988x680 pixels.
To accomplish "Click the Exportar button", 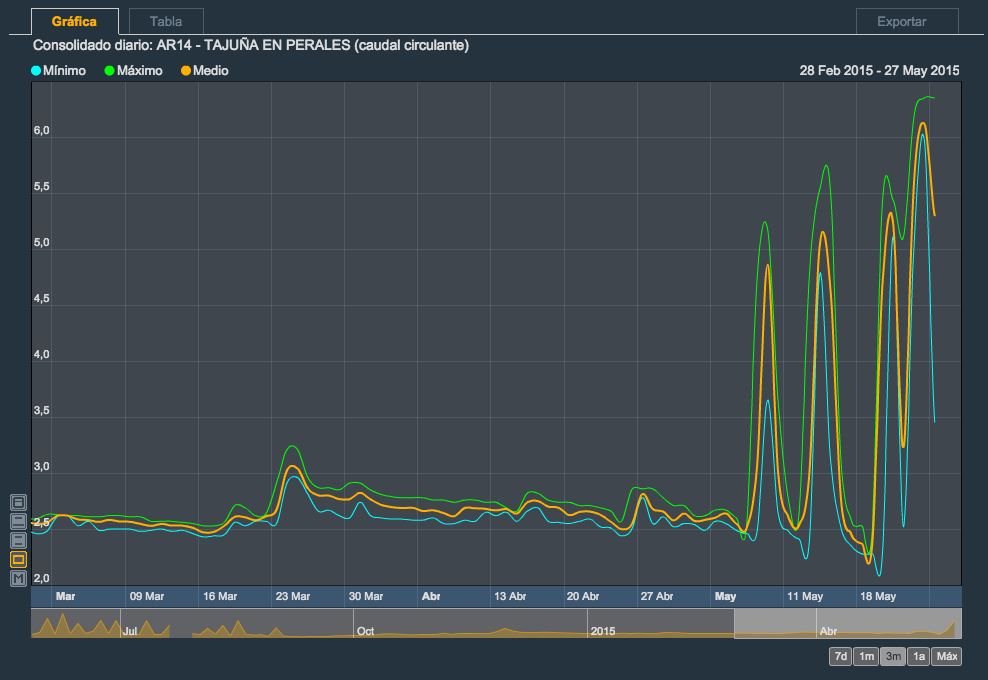I will coord(907,21).
